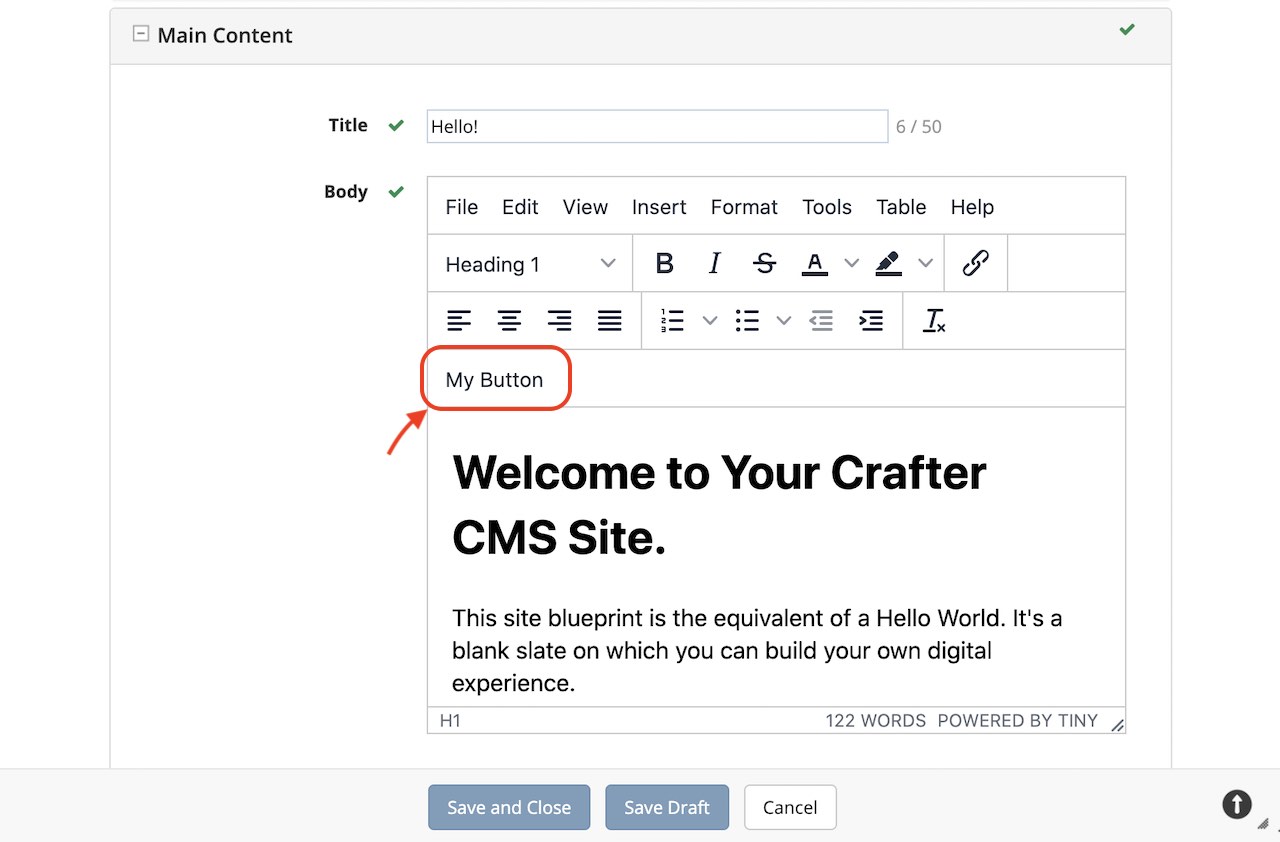Click the editor resize handle in the status bar

point(1117,724)
